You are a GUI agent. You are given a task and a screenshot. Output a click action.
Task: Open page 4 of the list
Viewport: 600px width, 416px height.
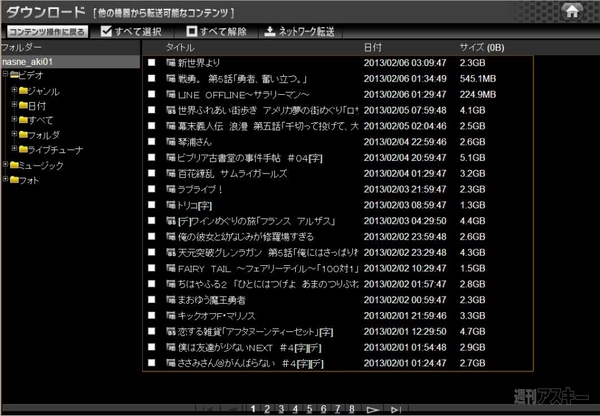(295, 409)
